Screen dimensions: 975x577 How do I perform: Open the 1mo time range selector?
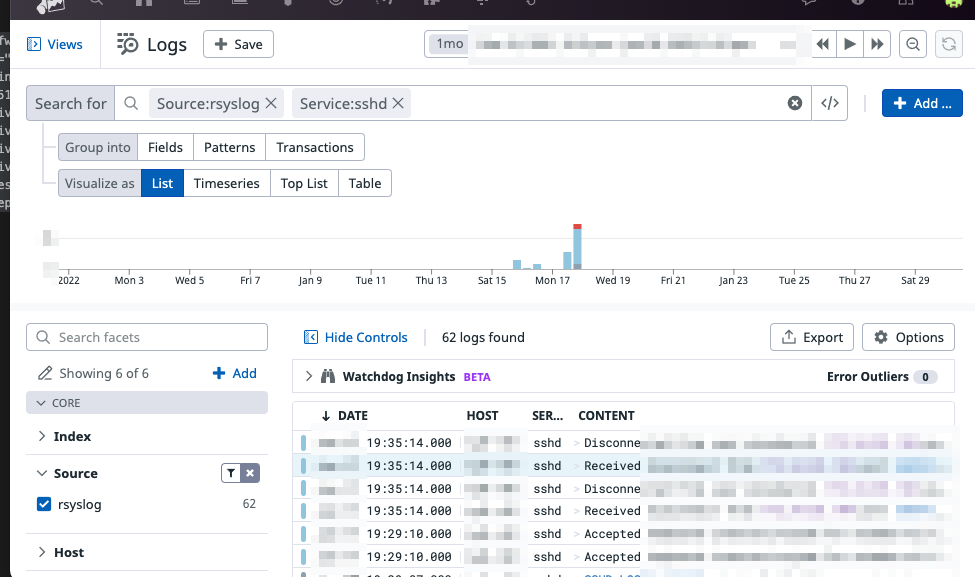click(450, 44)
